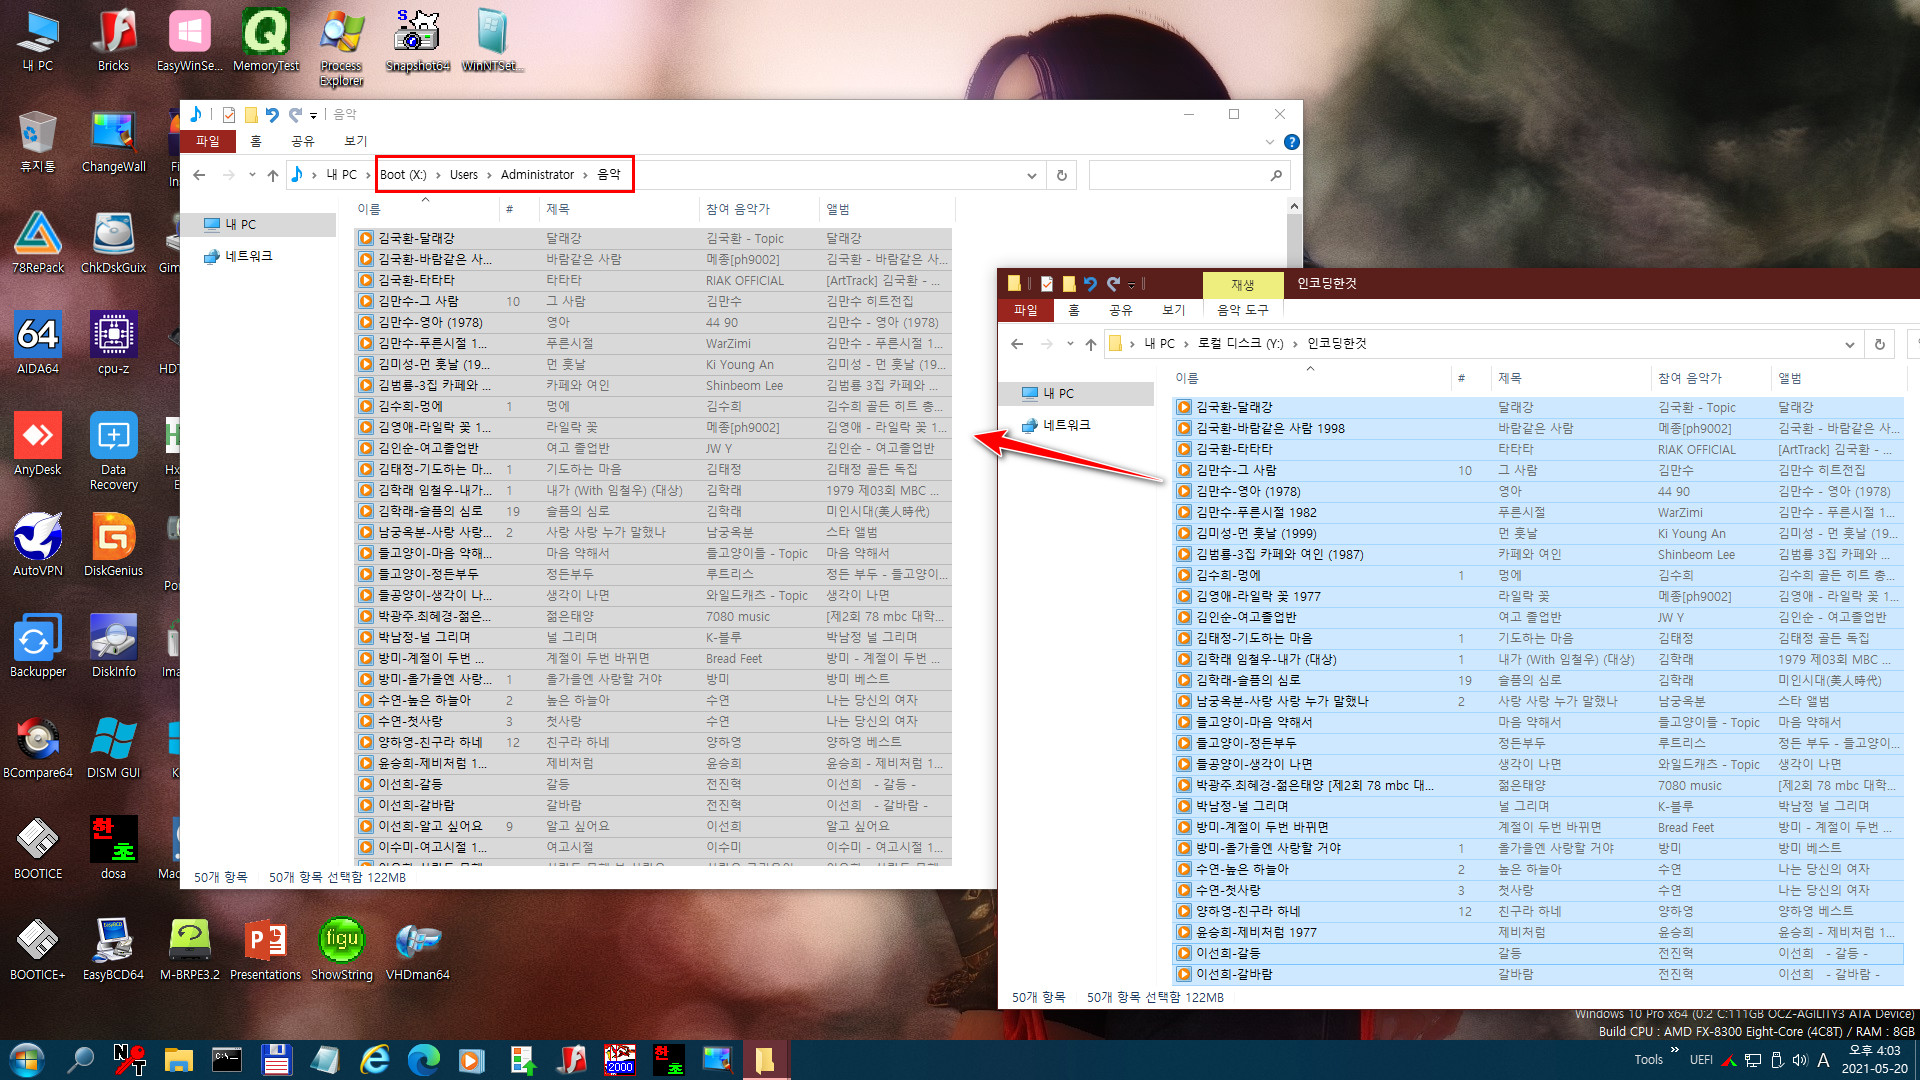Viewport: 1920px width, 1080px height.
Task: Open the WinNTSetup desktop icon
Action: pos(493,40)
